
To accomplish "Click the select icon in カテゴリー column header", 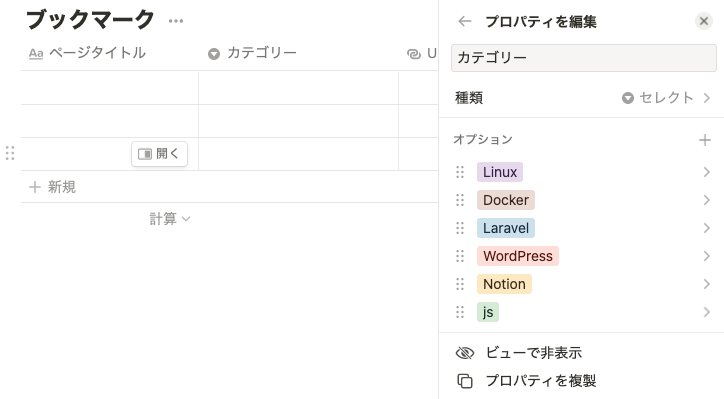I will coord(214,54).
